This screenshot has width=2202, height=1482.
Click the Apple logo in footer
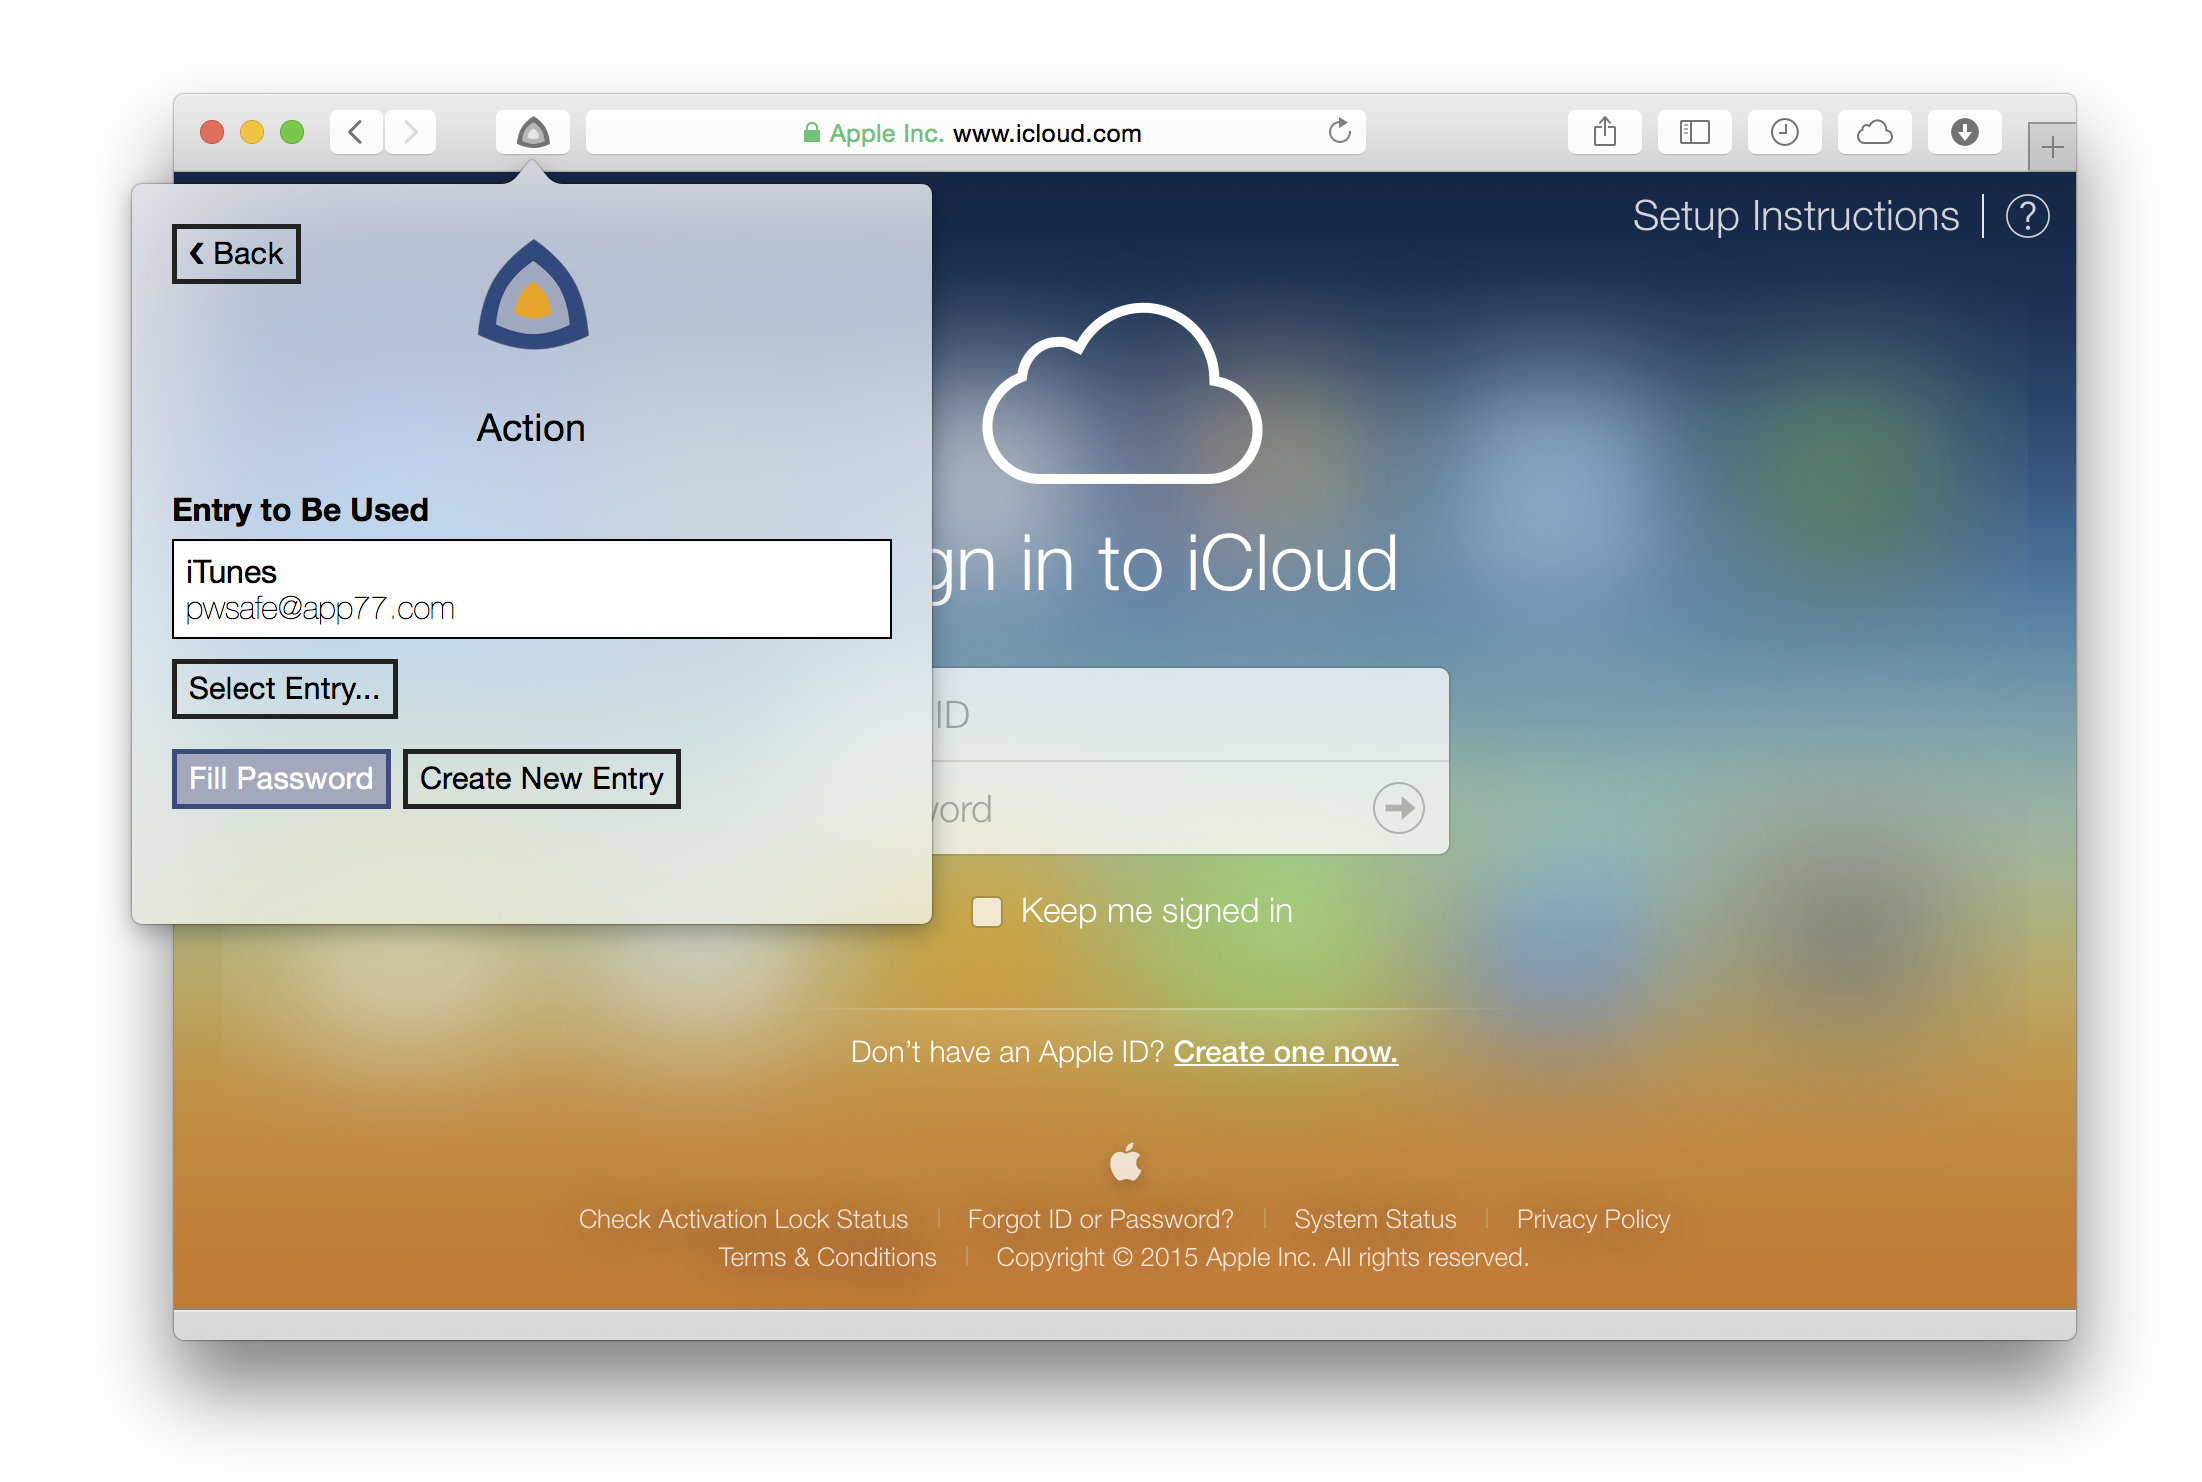click(1126, 1161)
